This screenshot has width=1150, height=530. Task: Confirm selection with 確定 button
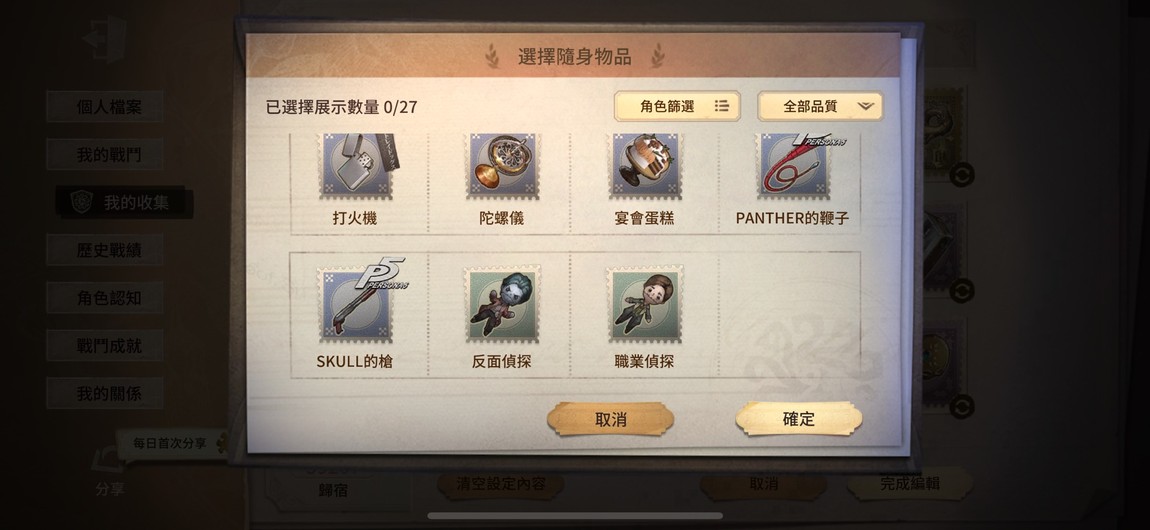coord(799,419)
